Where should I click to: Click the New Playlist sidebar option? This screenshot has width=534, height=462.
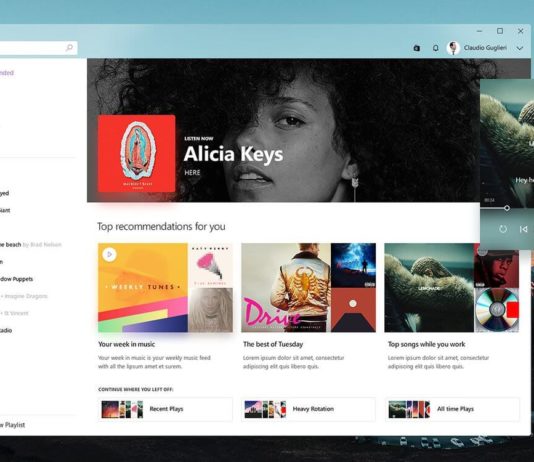tap(12, 425)
